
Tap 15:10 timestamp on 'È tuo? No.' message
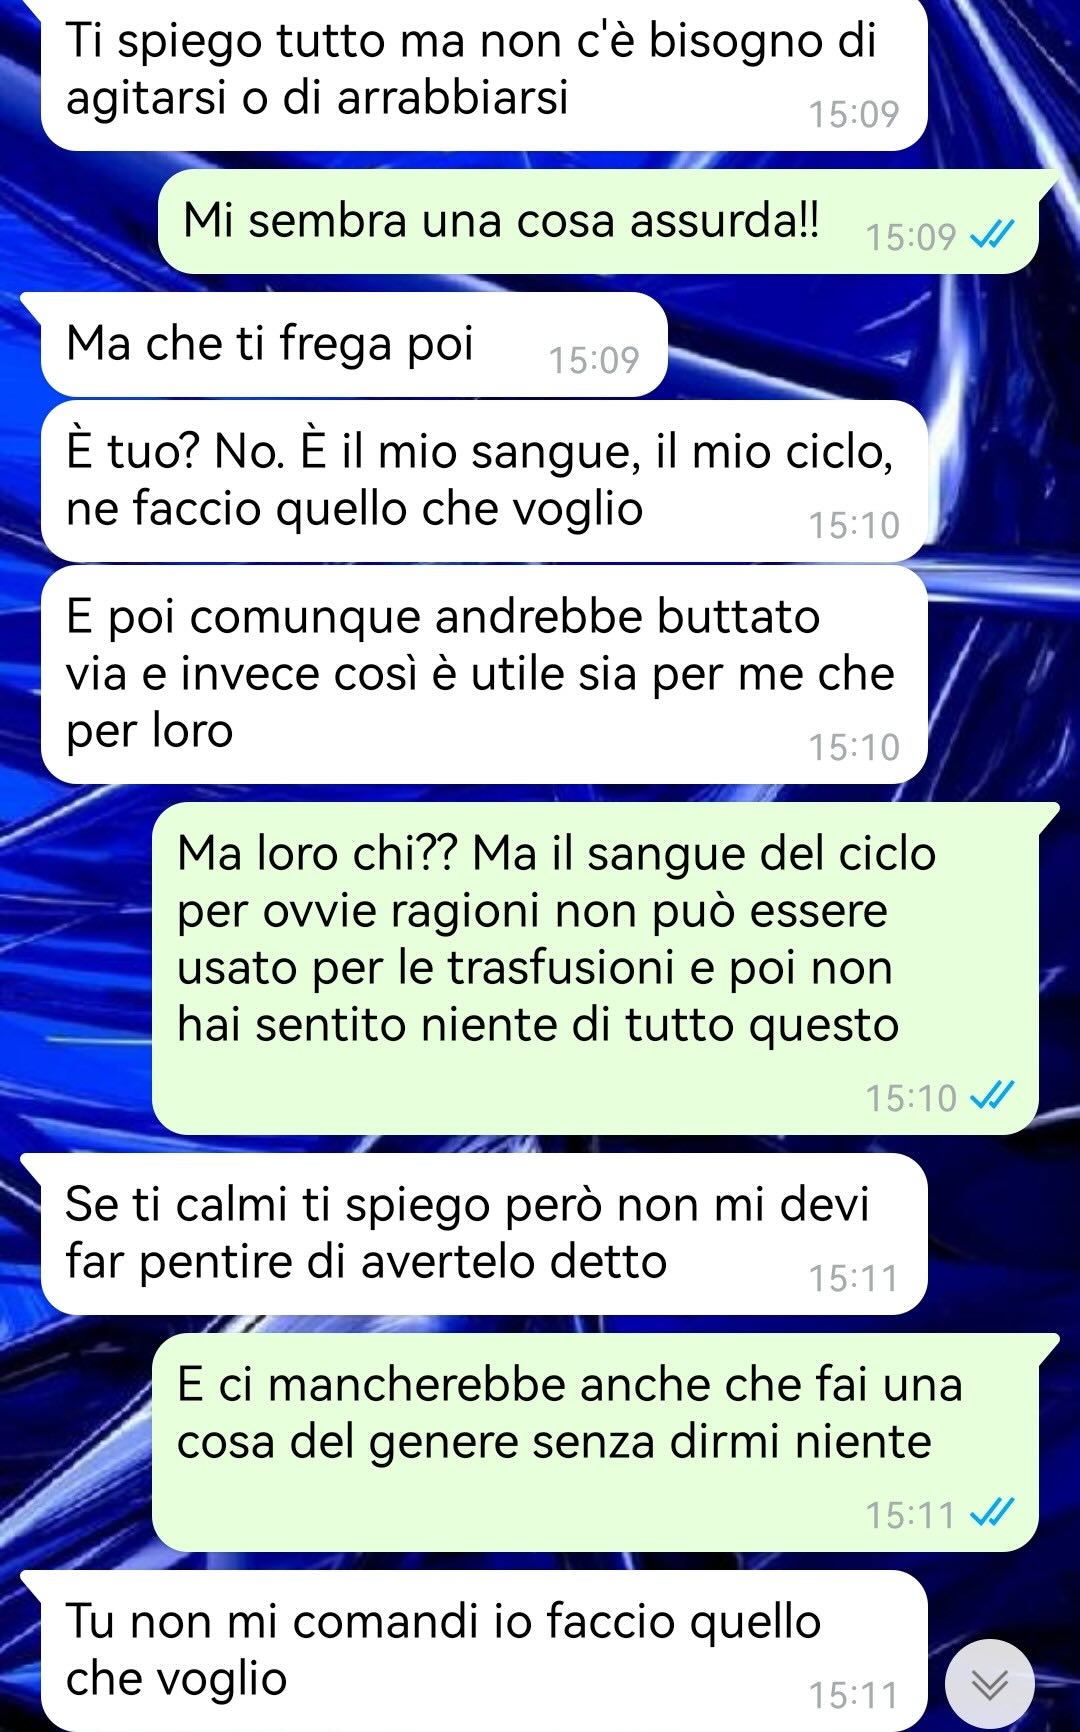tap(854, 525)
